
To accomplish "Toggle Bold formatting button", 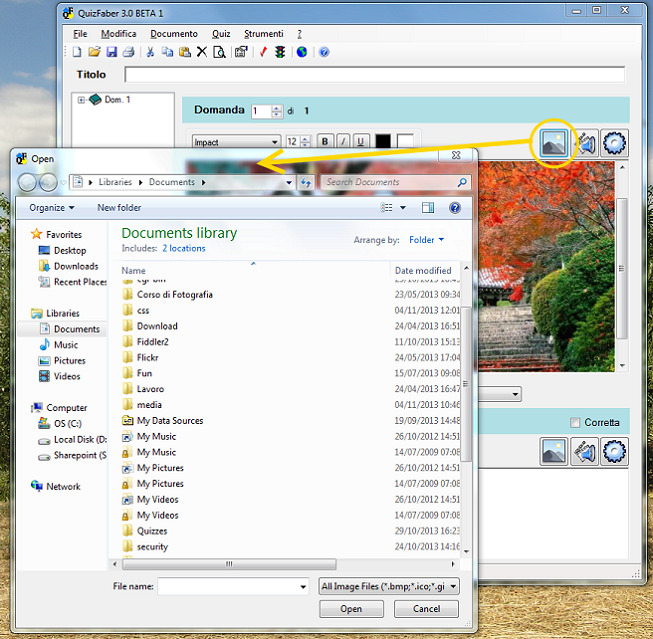I will pos(325,142).
